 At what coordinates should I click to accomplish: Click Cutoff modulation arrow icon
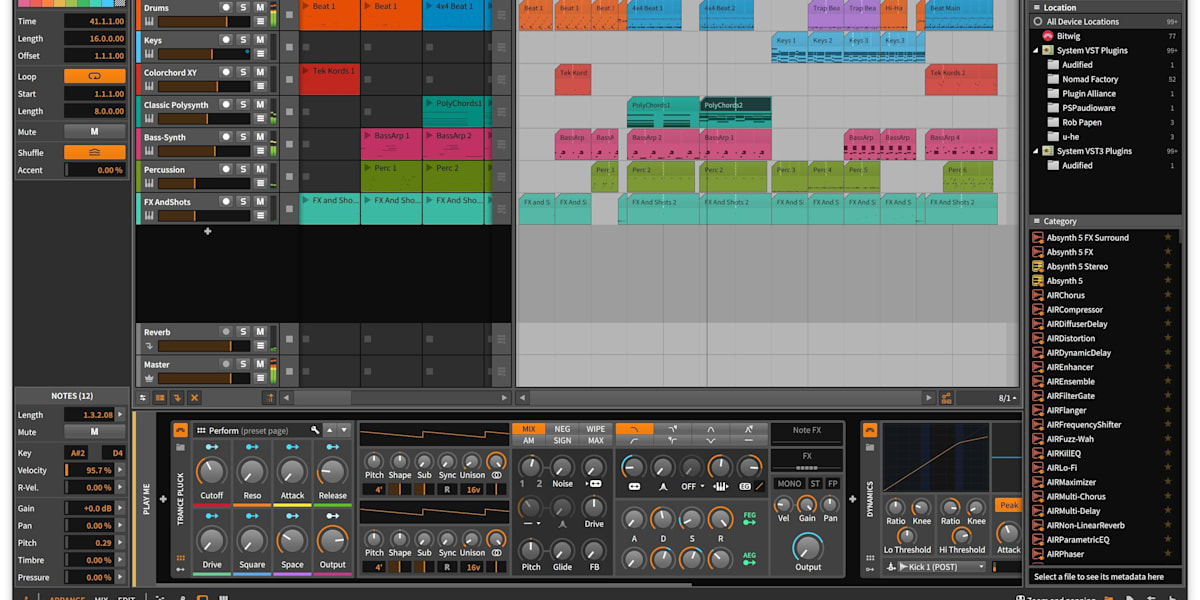click(211, 447)
